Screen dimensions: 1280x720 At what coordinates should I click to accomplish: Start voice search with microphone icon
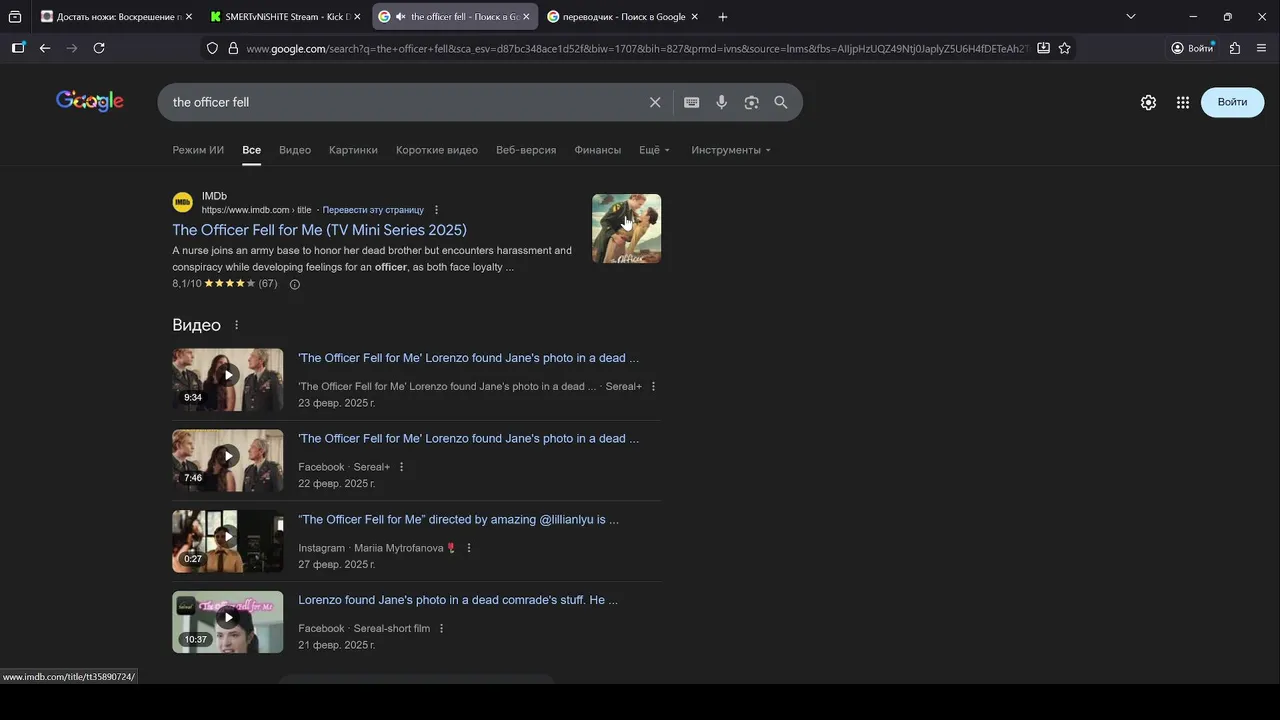pos(721,102)
